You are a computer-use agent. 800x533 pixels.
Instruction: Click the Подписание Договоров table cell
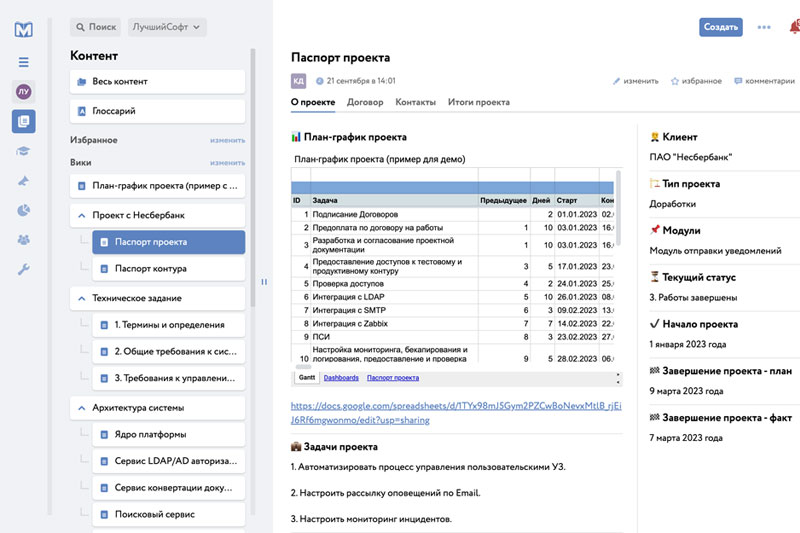coord(394,214)
